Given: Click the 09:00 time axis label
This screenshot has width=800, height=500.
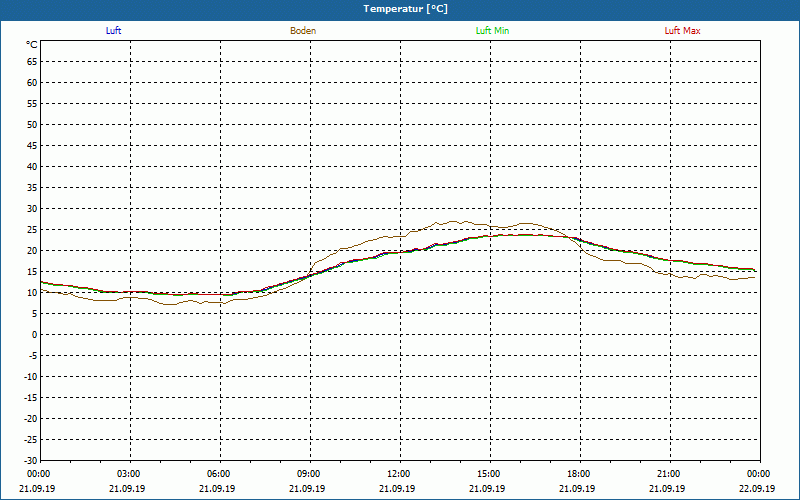Looking at the screenshot, I should click(x=308, y=474).
